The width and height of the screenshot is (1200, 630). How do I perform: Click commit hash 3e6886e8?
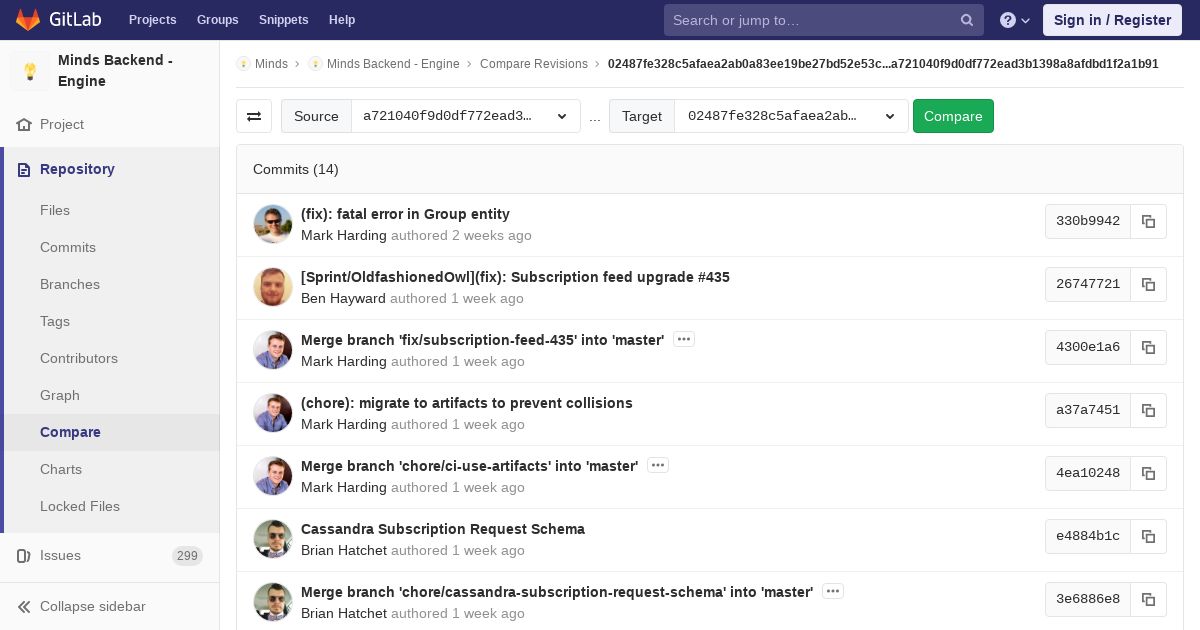coord(1088,599)
